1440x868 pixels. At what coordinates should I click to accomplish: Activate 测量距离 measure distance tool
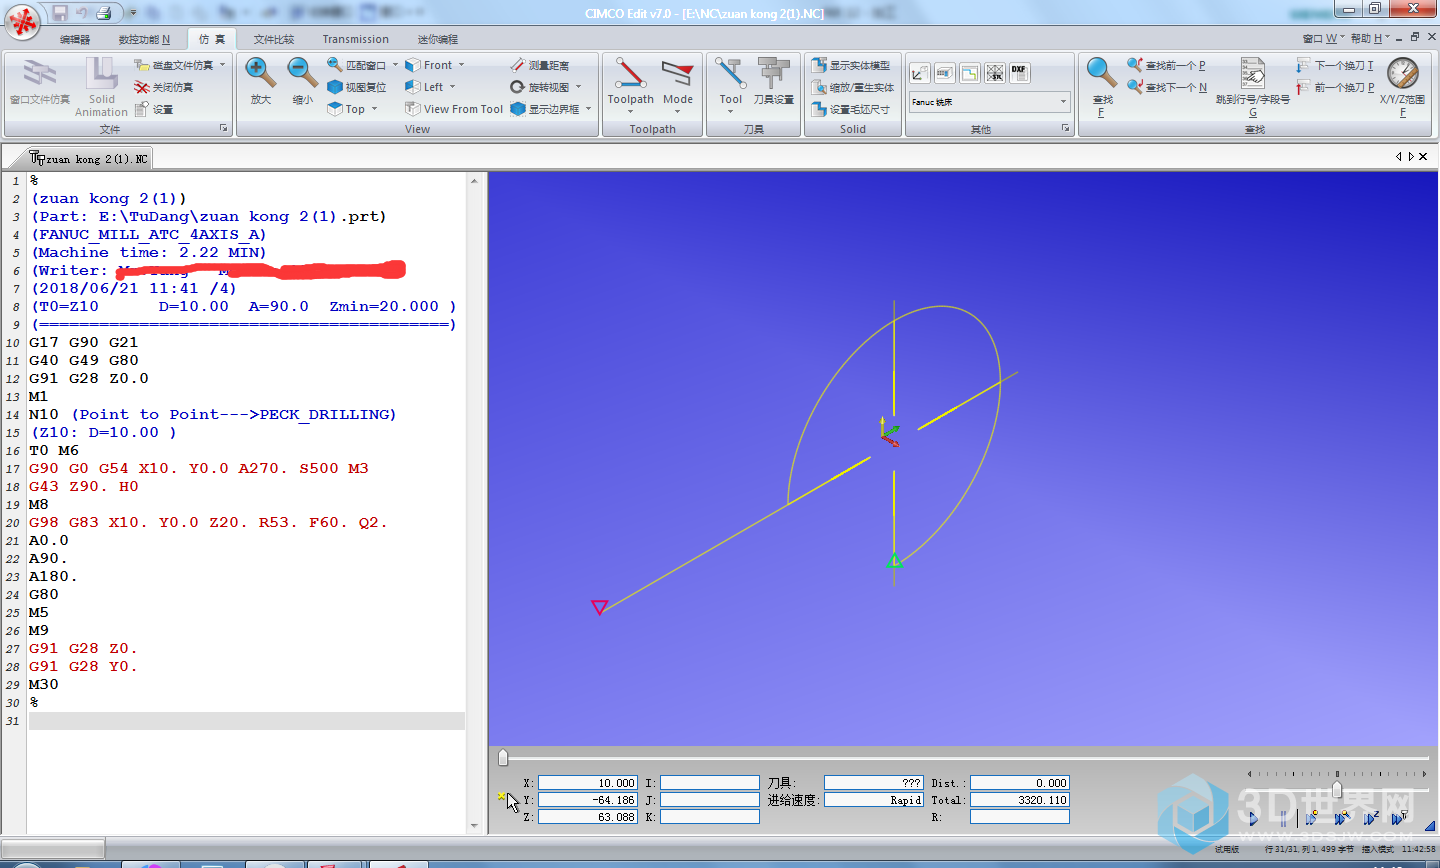(x=539, y=65)
